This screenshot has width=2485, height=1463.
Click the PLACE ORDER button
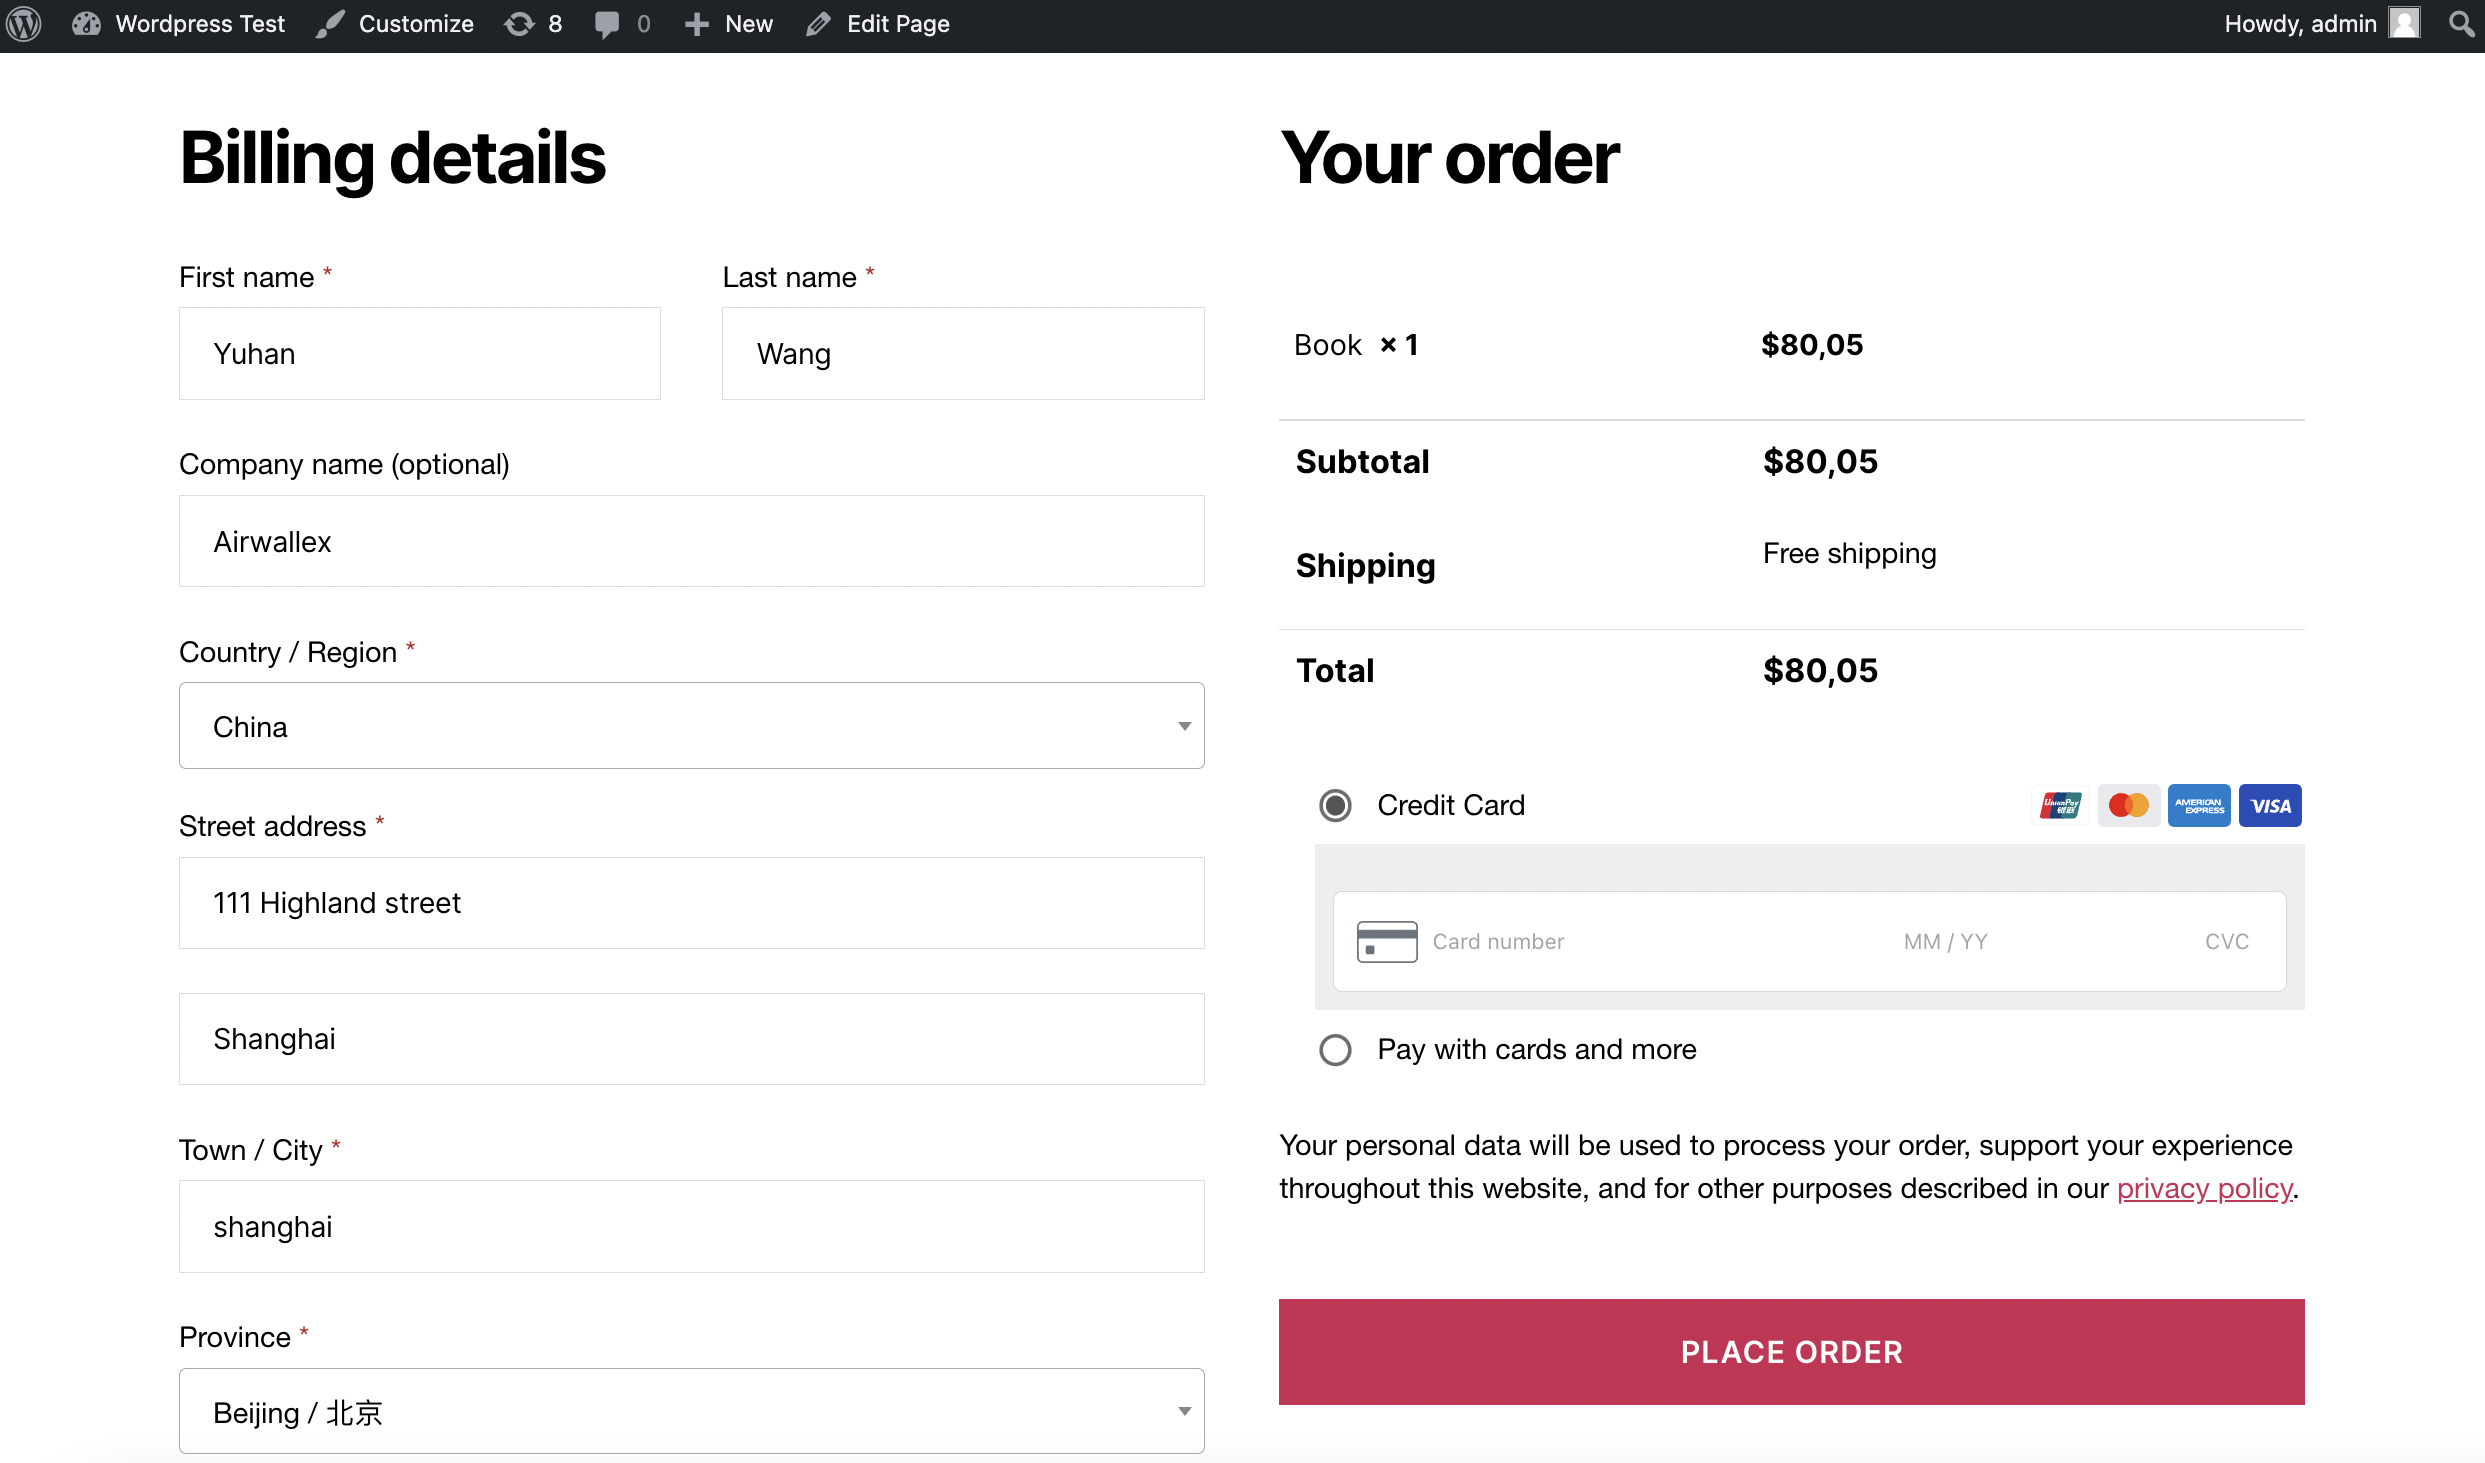point(1790,1350)
